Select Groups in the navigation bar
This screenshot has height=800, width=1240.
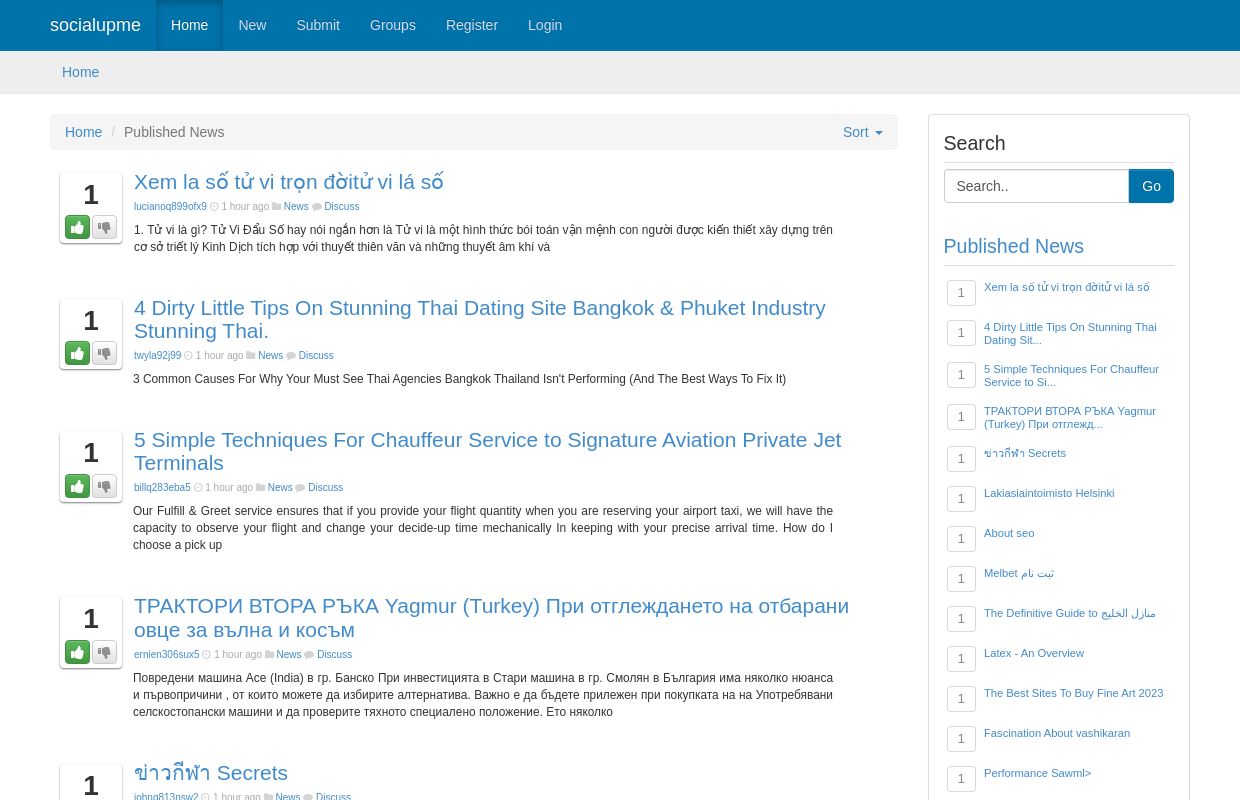click(392, 25)
